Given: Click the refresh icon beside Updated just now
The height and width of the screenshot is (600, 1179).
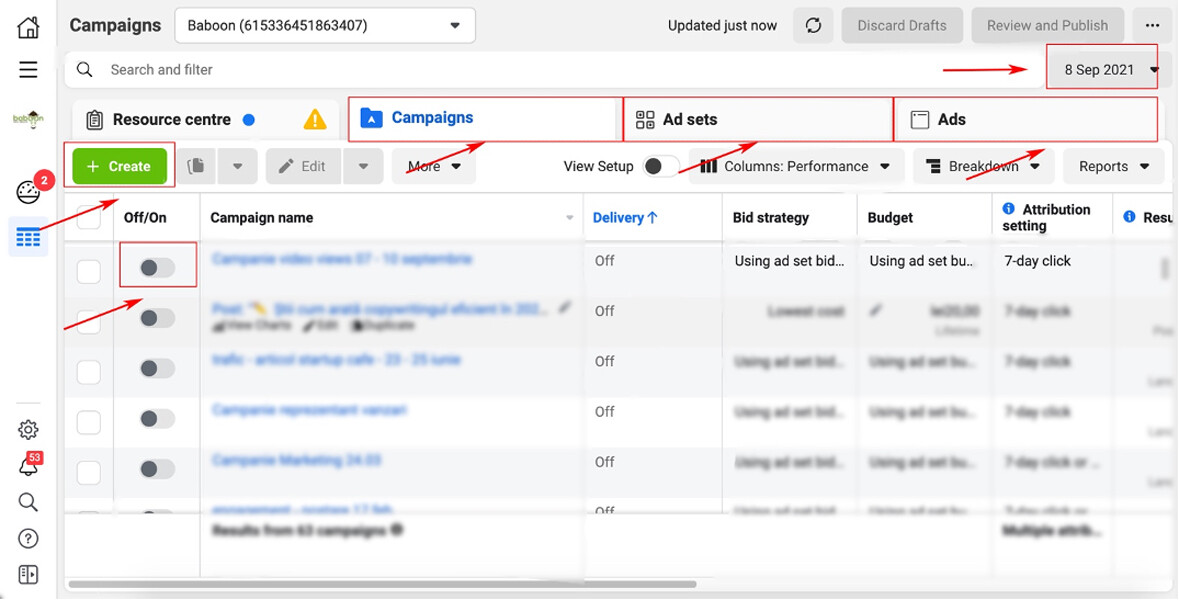Looking at the screenshot, I should point(813,26).
